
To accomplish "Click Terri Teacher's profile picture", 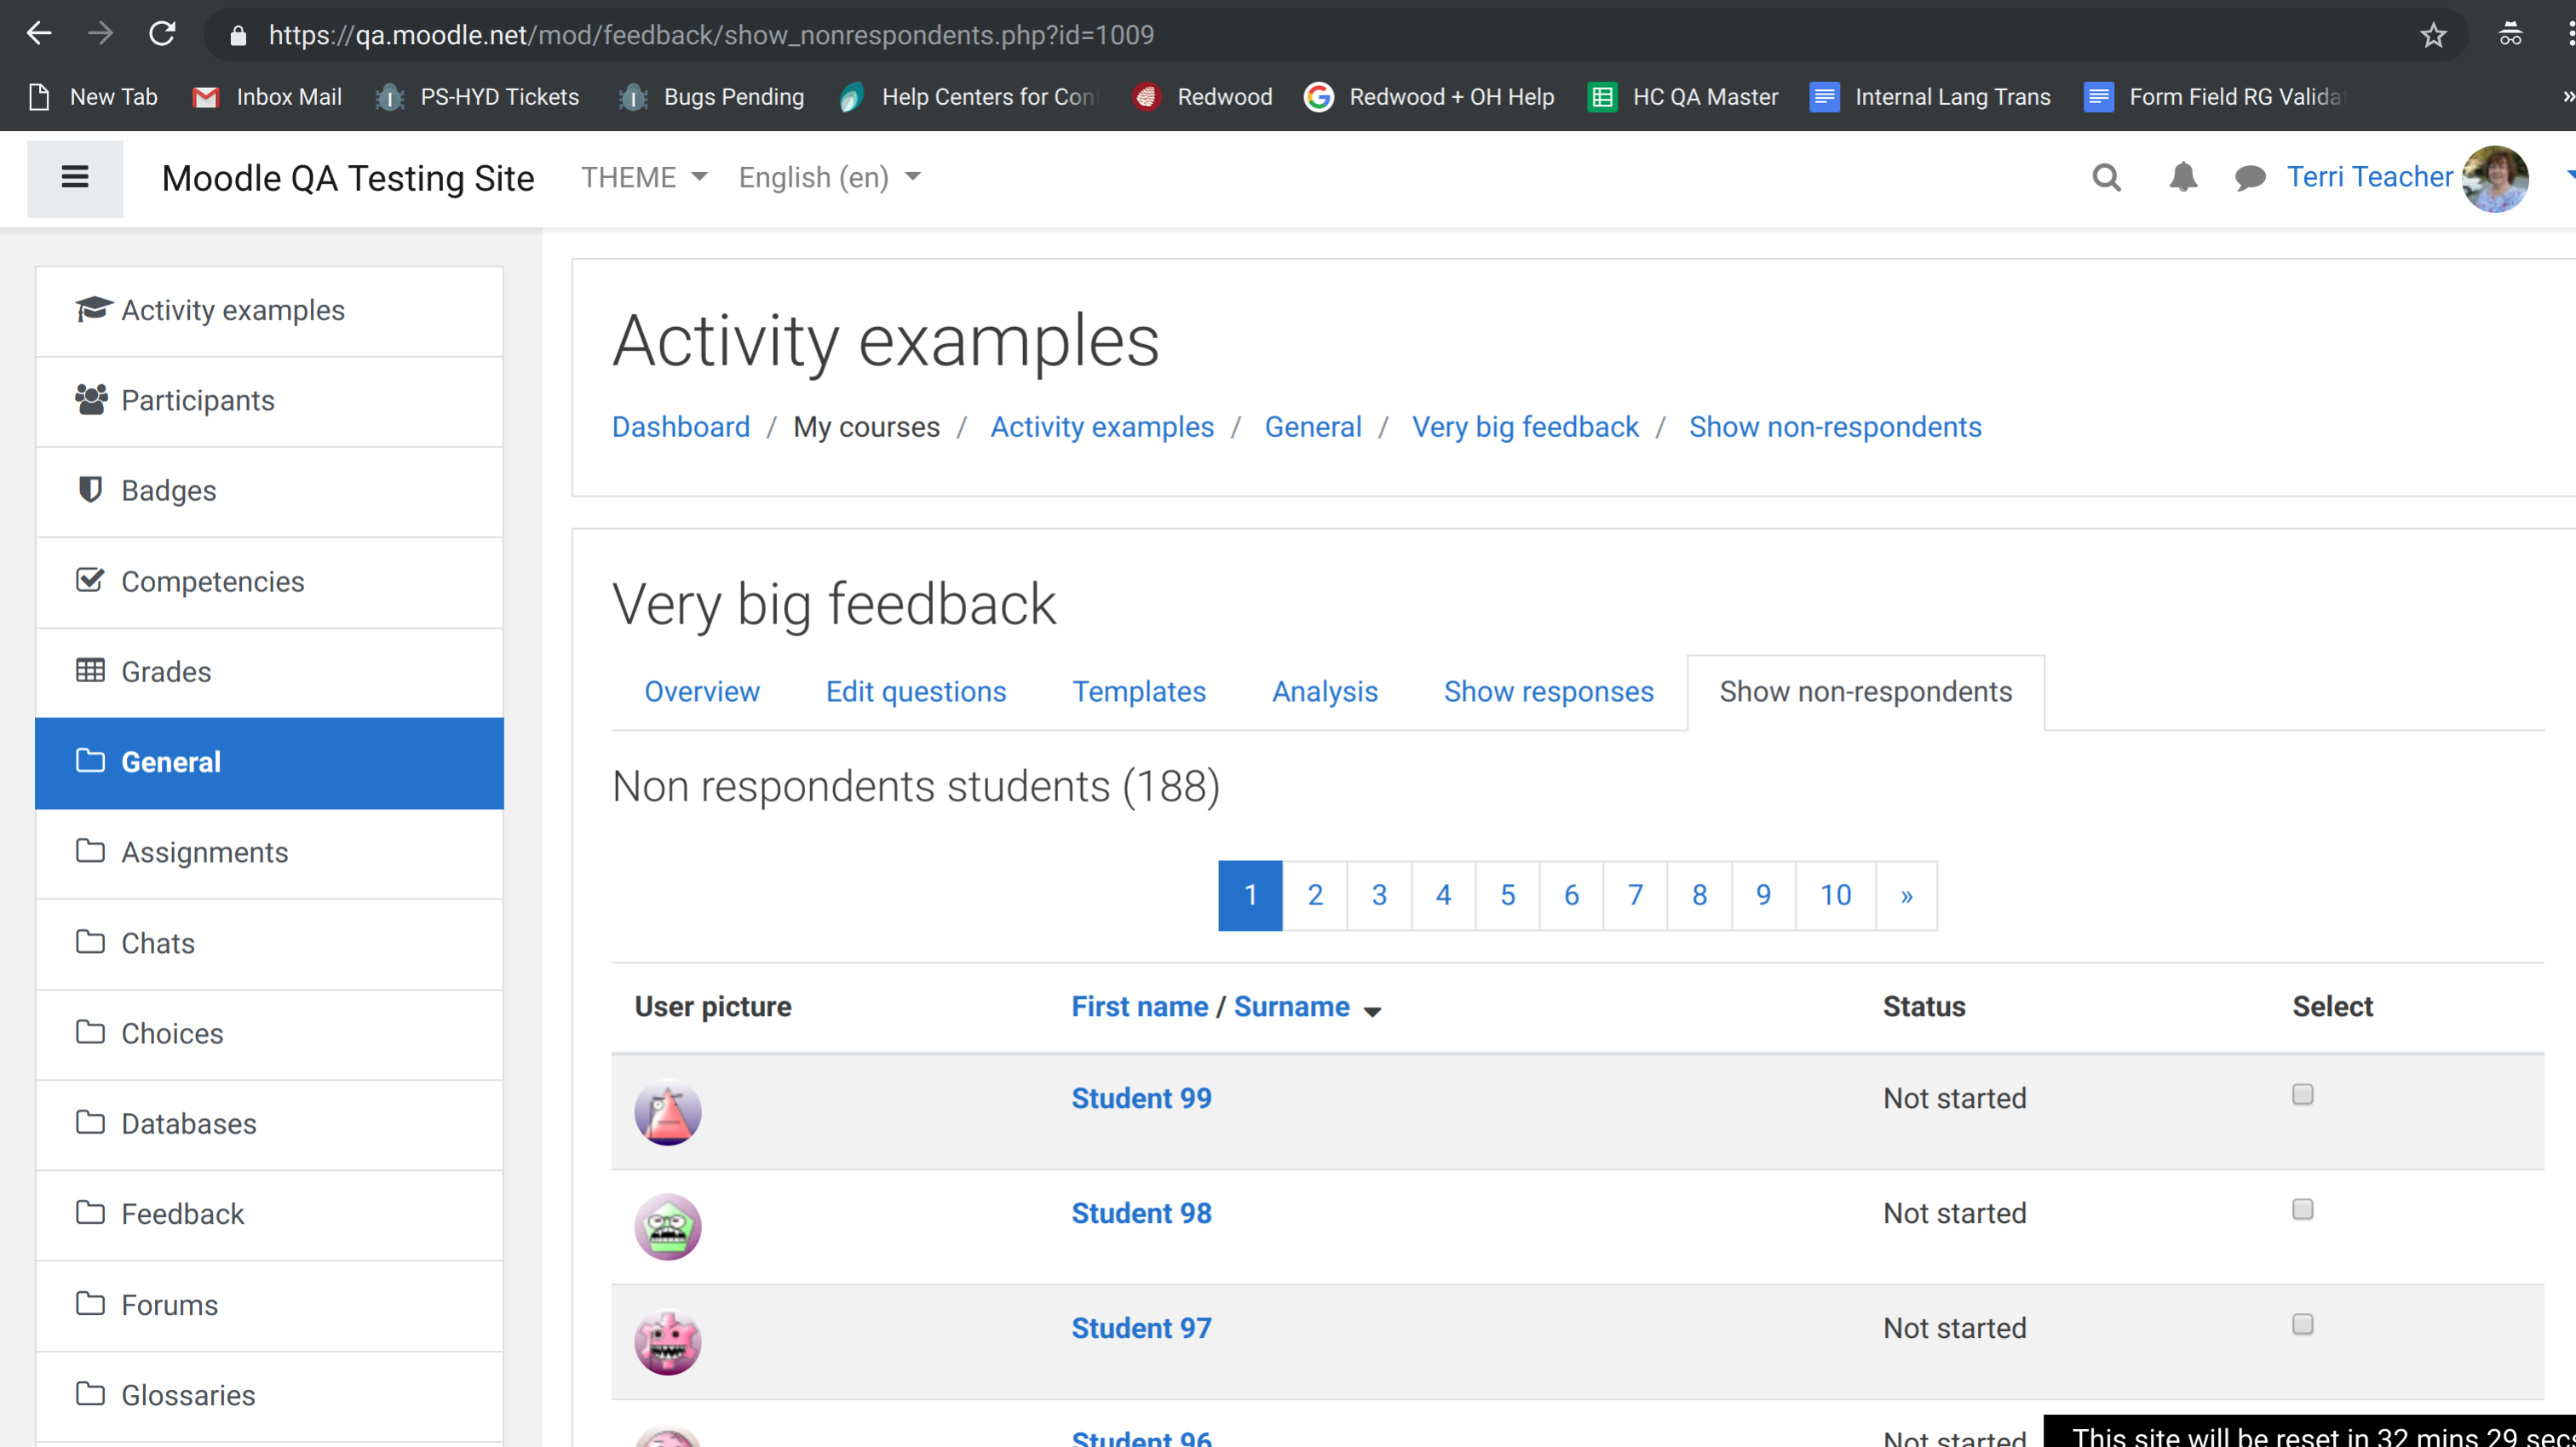I will [2495, 179].
